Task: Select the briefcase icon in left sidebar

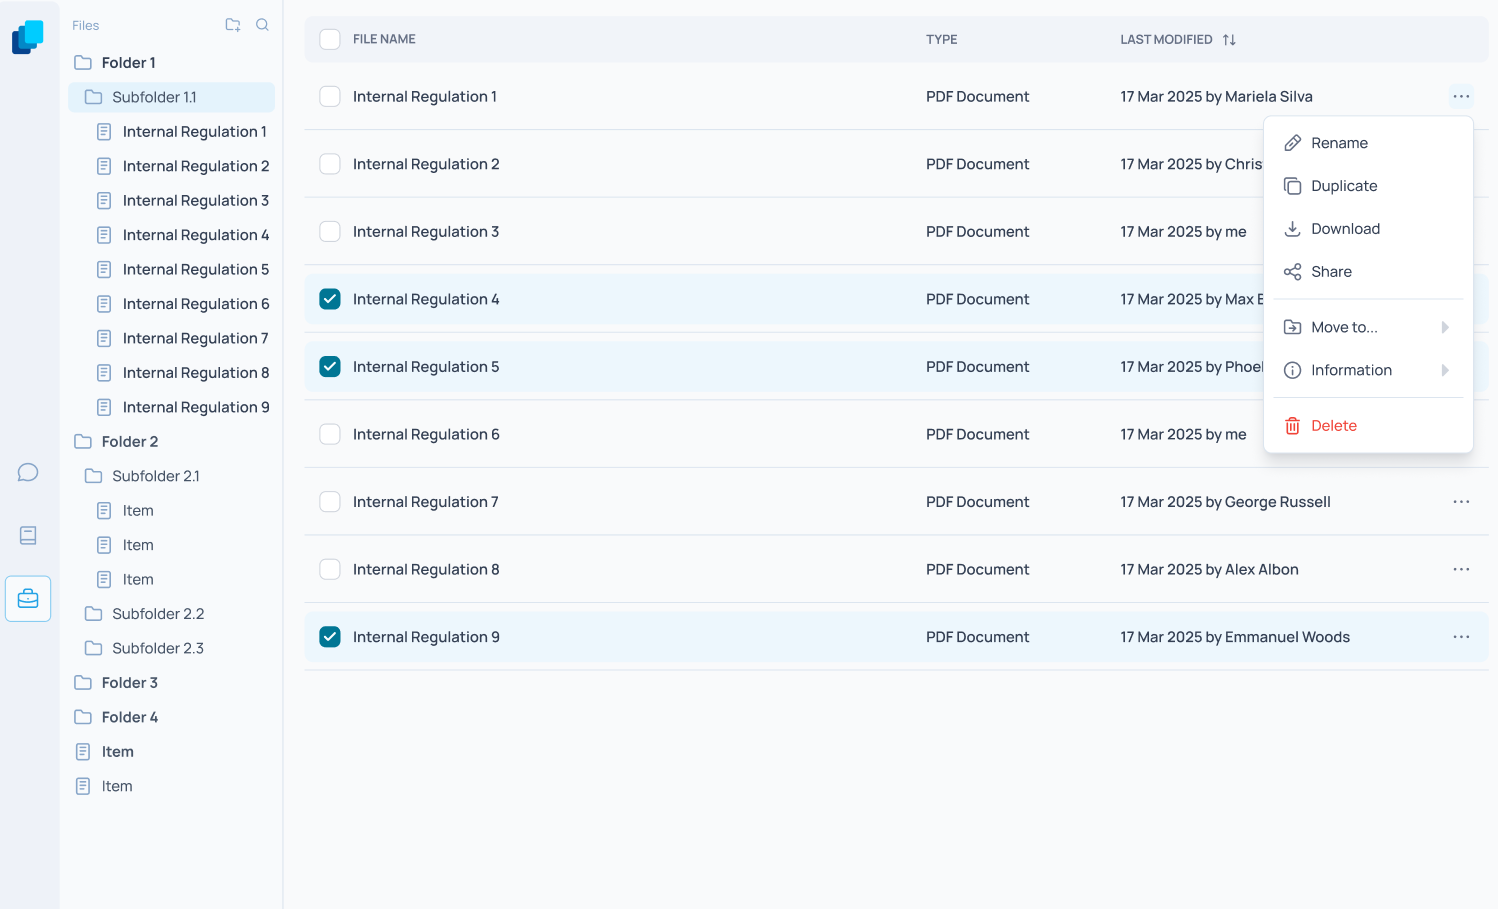Action: coord(28,598)
